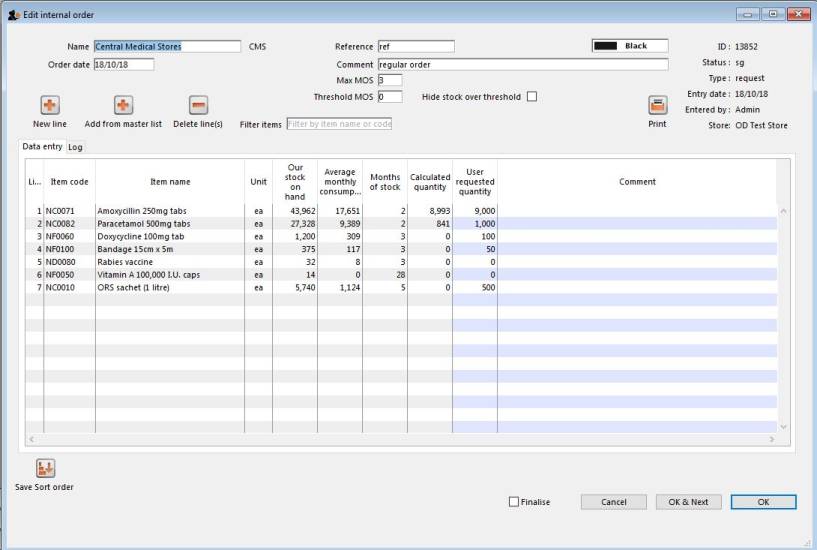Sort by Item name column header
The height and width of the screenshot is (550, 817).
170,182
